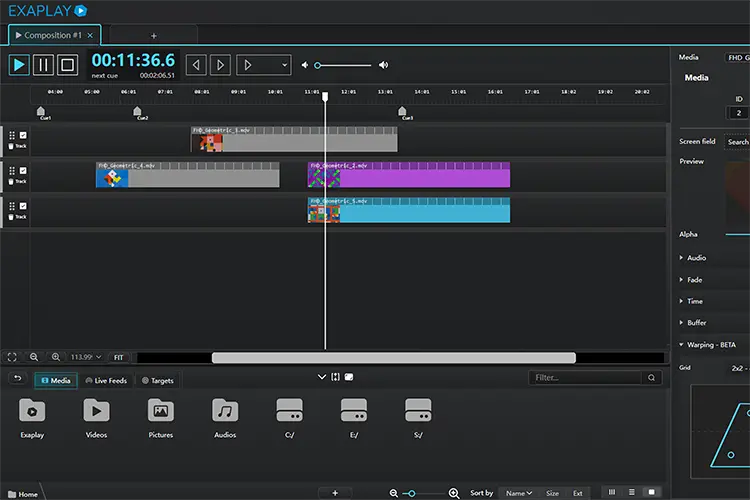Viewport: 750px width, 500px height.
Task: Click the timeline fullscreen expand icon
Action: point(12,357)
